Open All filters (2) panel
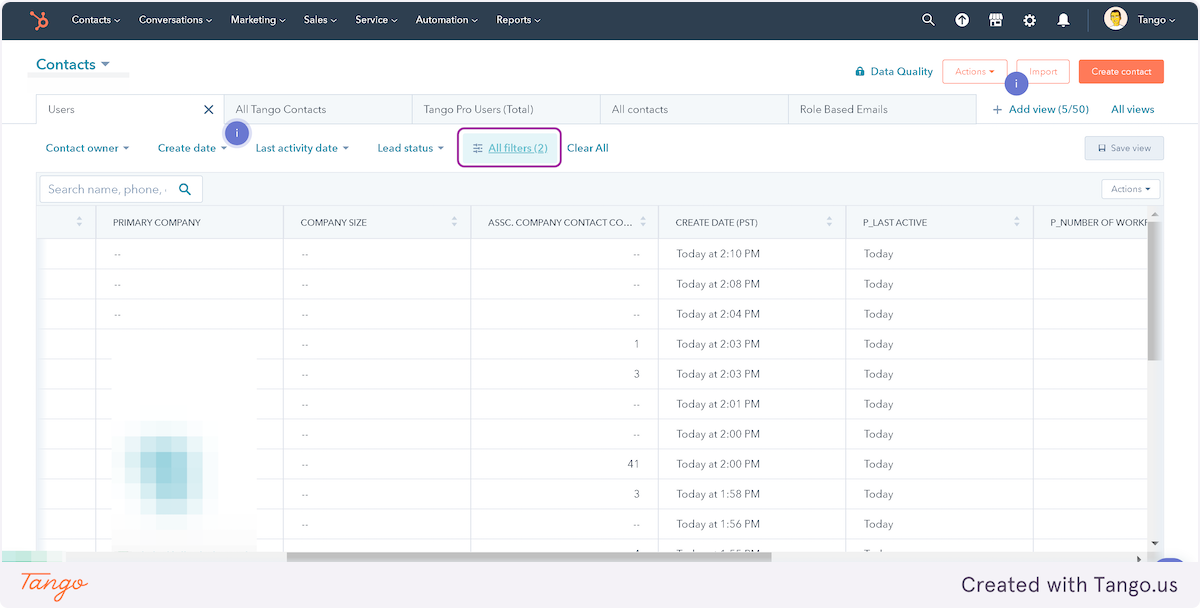1200x608 pixels. point(509,148)
